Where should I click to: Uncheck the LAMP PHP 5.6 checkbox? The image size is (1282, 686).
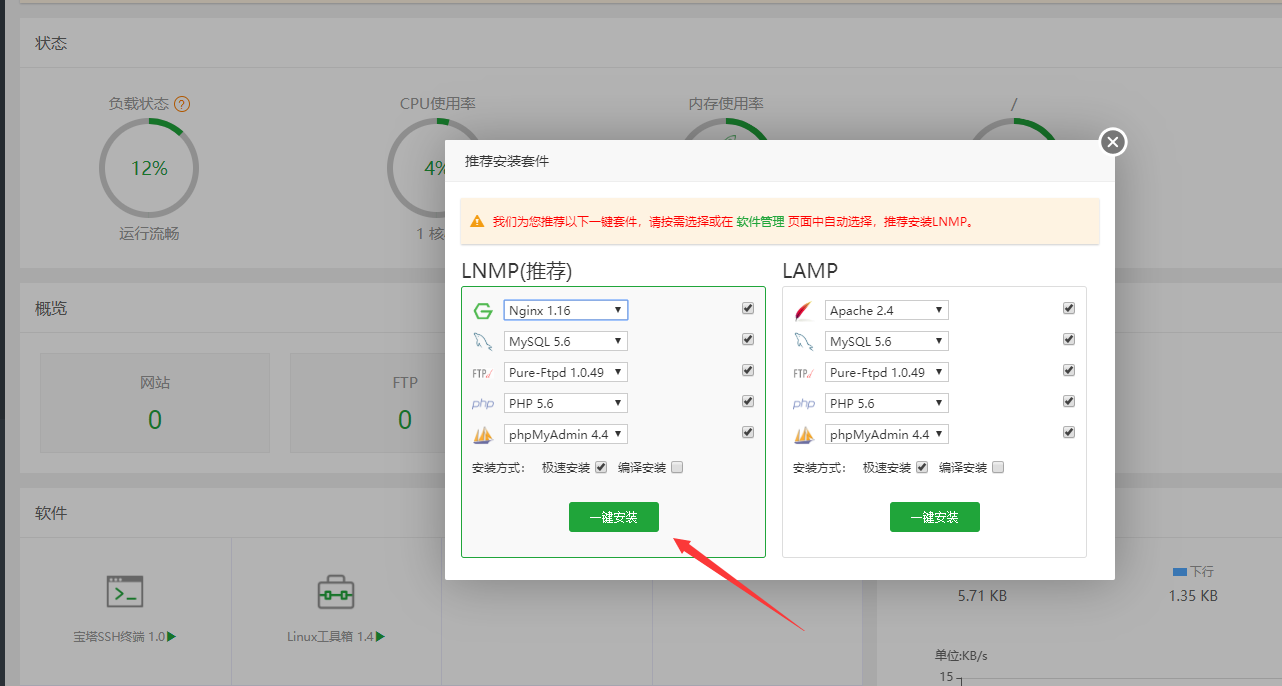pos(1069,401)
